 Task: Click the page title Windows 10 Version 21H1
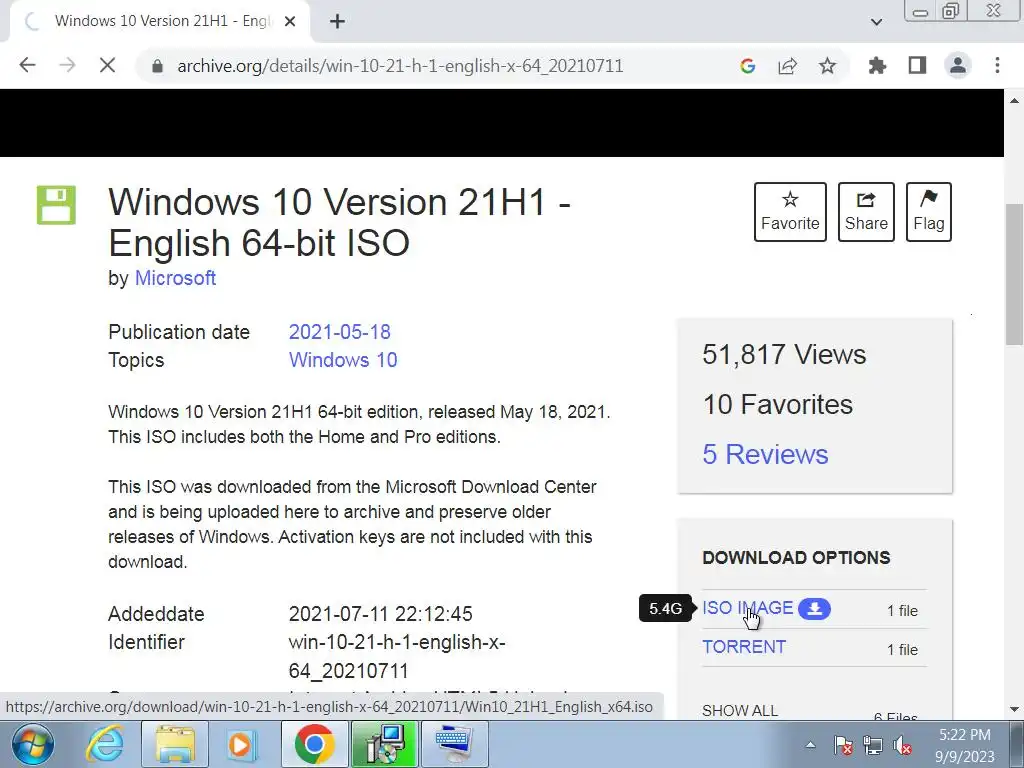pos(340,222)
